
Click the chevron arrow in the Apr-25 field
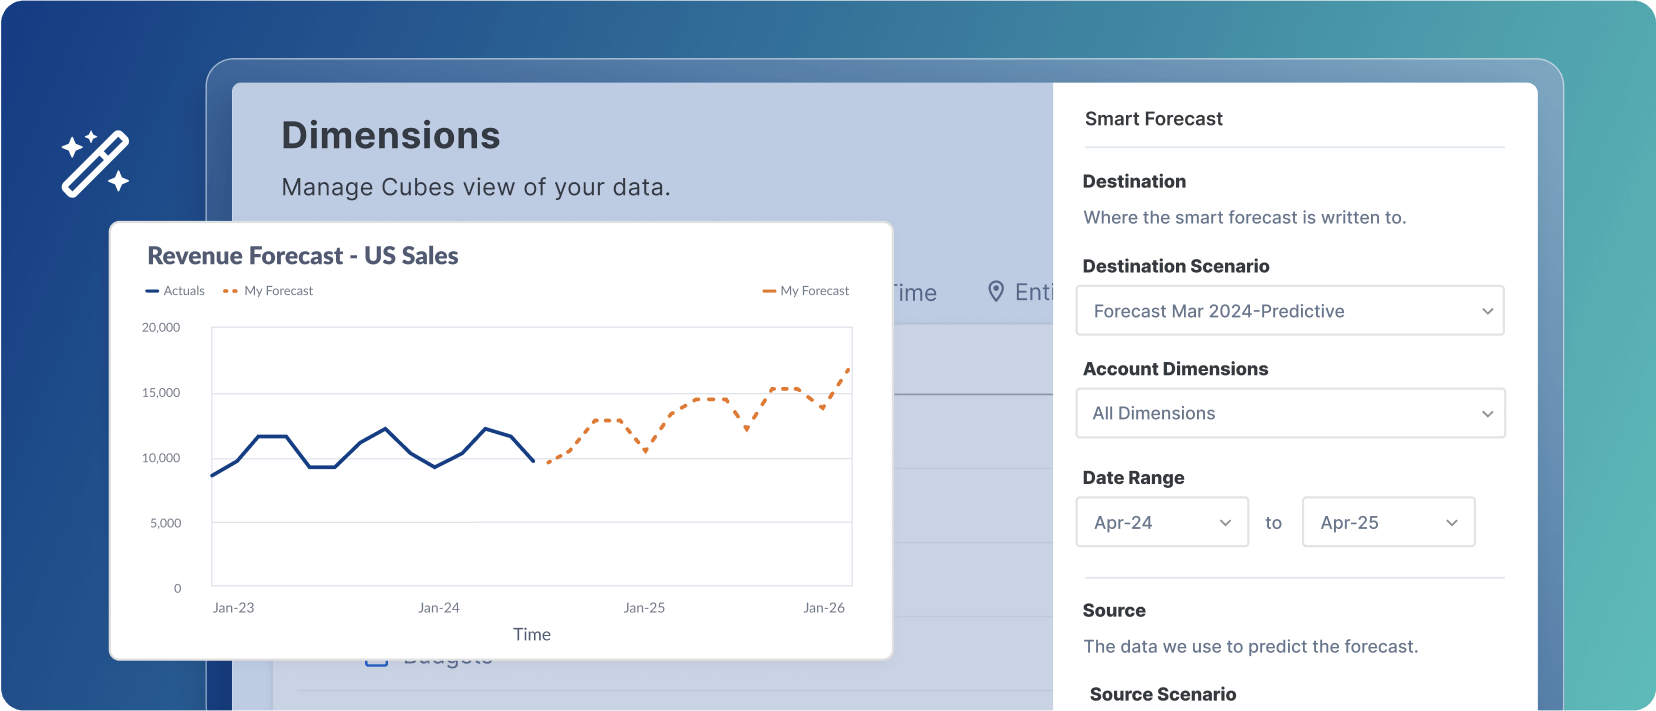[1452, 523]
